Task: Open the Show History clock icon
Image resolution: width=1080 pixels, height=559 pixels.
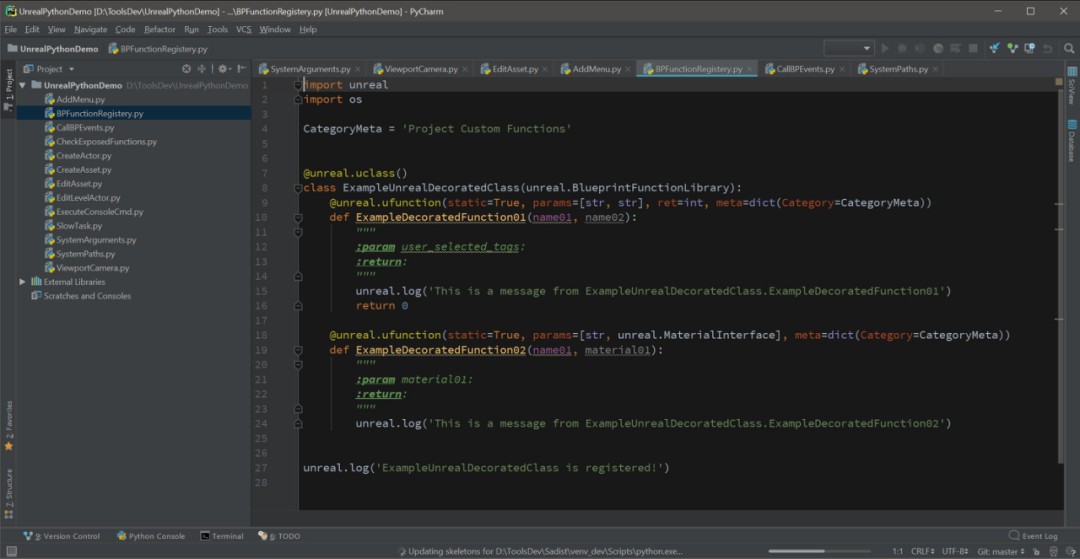Action: pos(1030,48)
